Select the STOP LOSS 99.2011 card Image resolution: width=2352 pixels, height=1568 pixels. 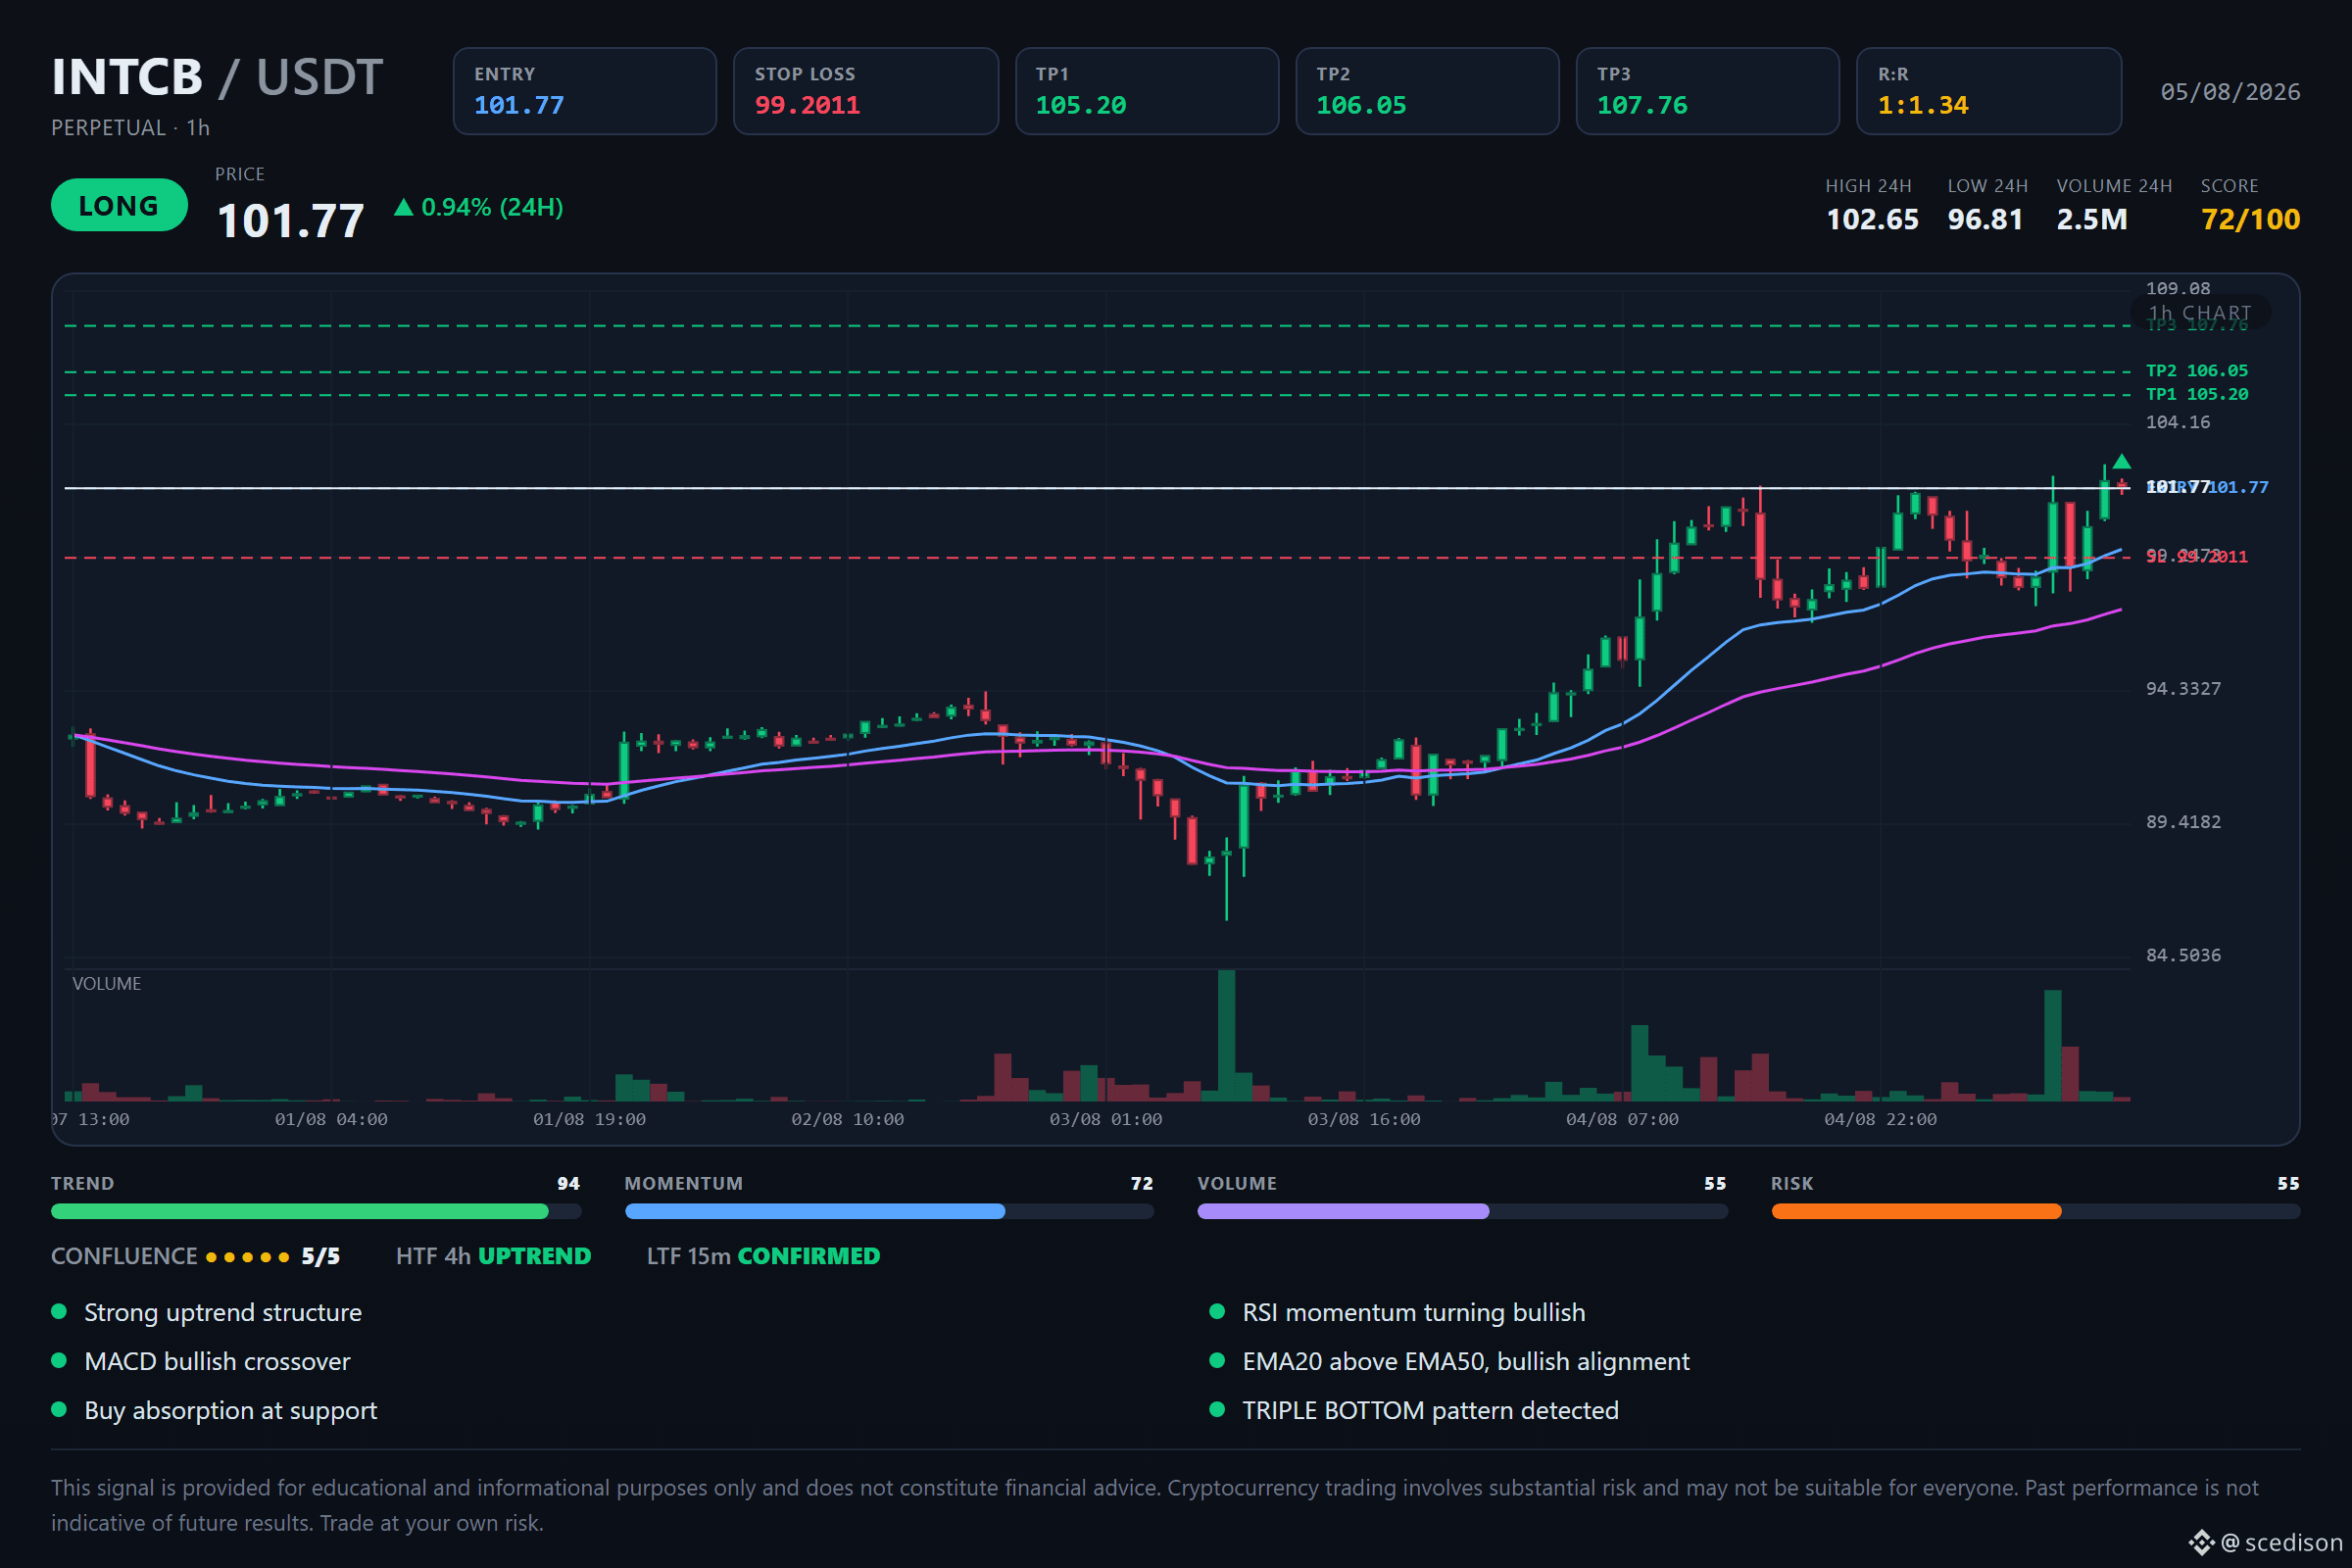pos(865,91)
